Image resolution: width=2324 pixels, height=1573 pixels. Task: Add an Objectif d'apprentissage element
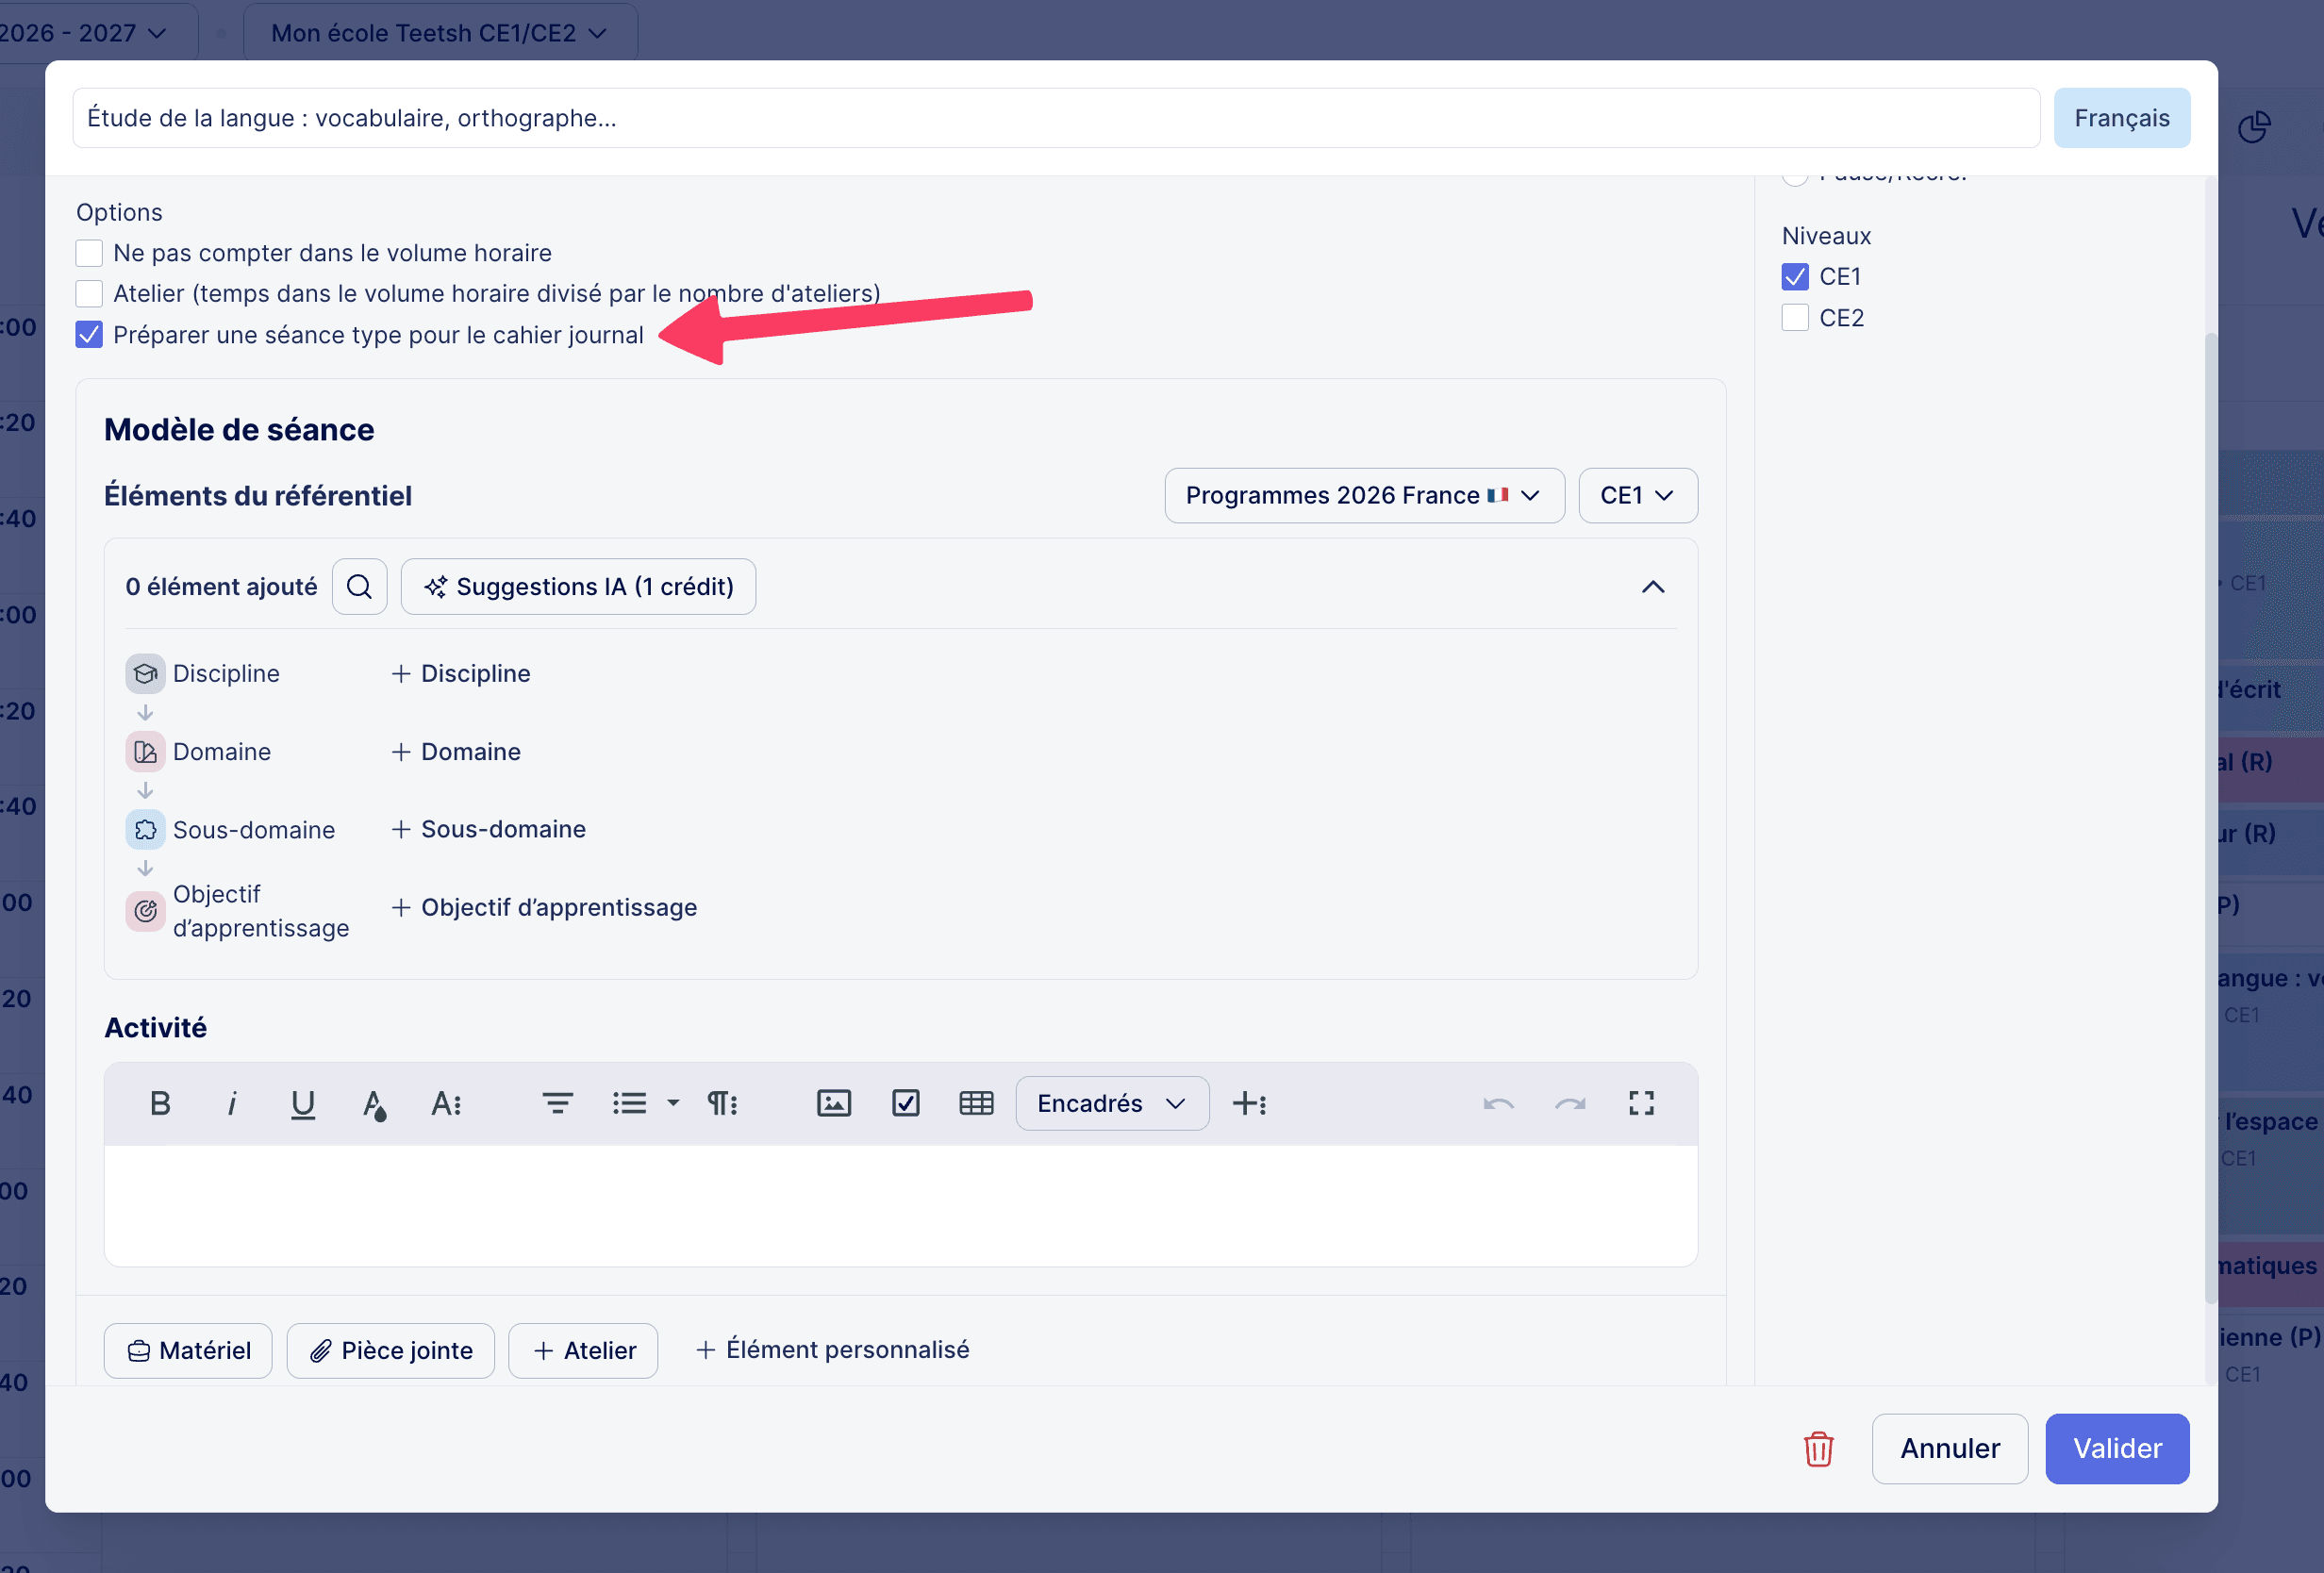543,907
